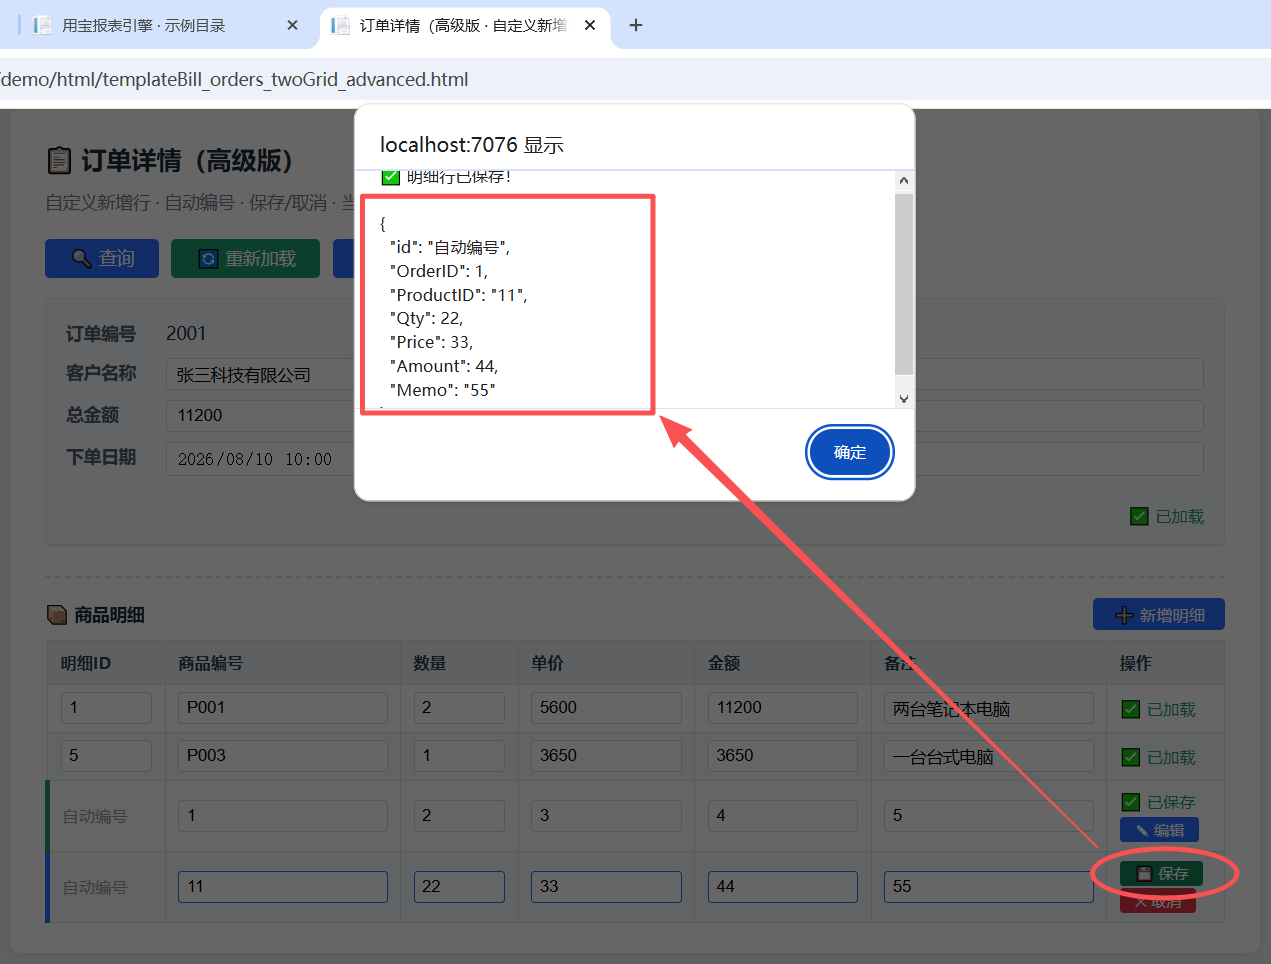Viewport: 1271px width, 964px height.
Task: Click the "ProductID": "11" line in dialog
Action: [459, 295]
